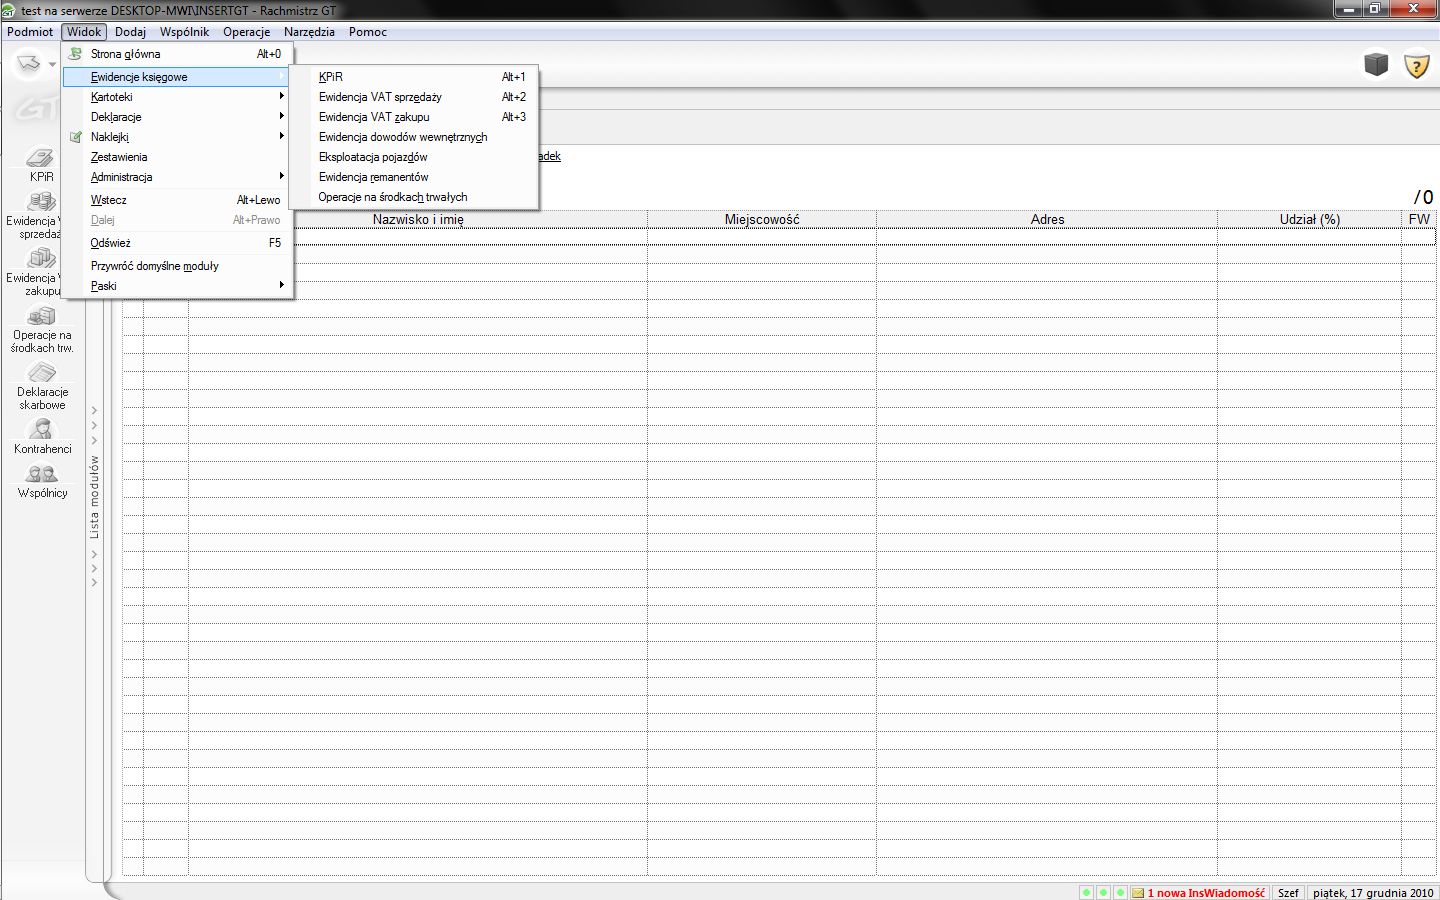This screenshot has height=900, width=1440.
Task: Click the back arrow navigation icon
Action: 28,64
